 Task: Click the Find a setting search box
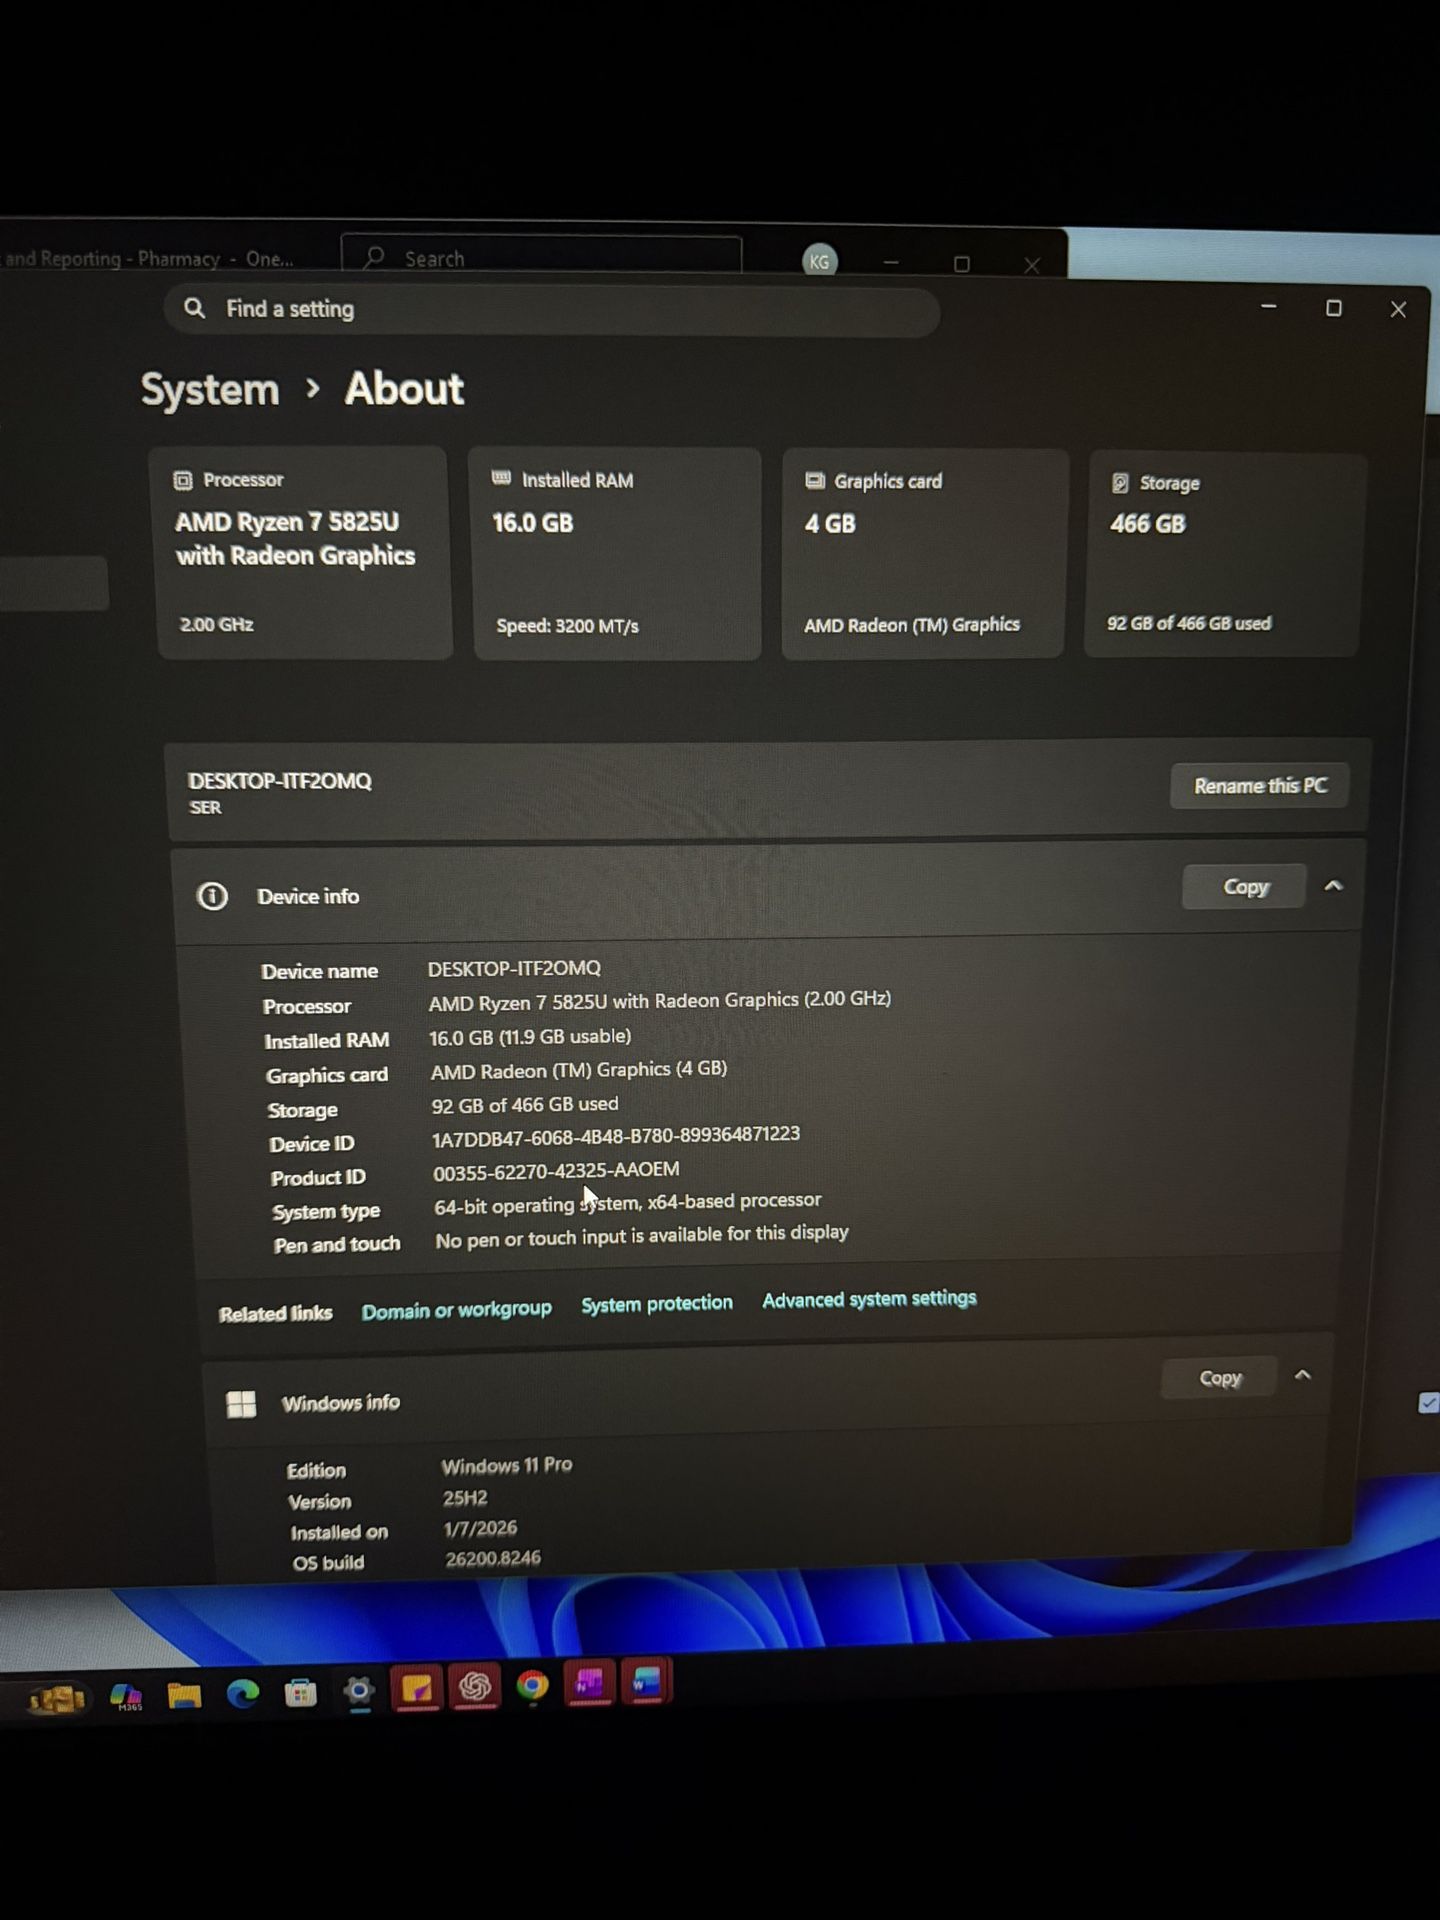(x=552, y=309)
